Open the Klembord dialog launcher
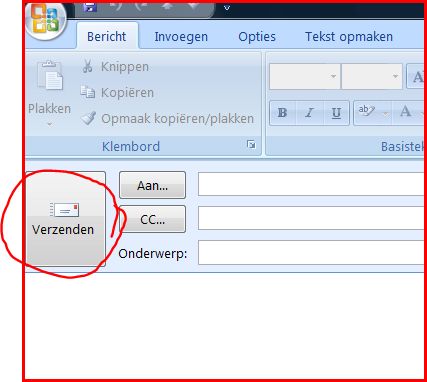Screen dimensions: 427x382 [x=251, y=144]
